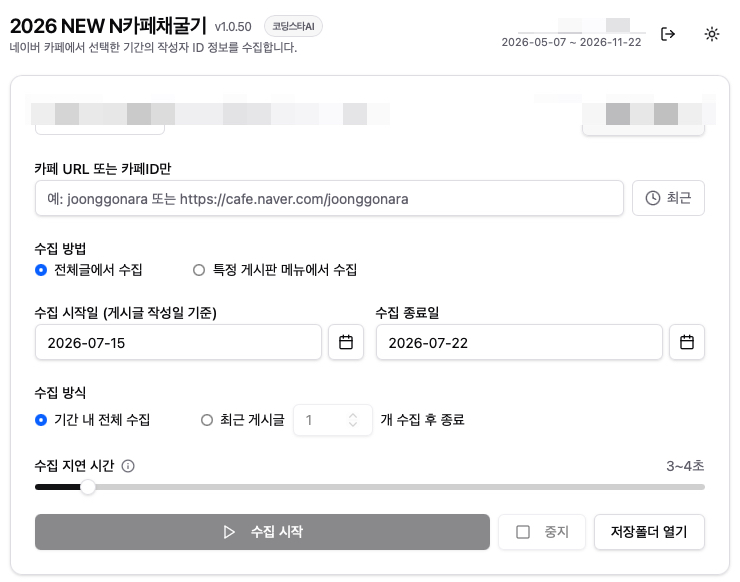
Task: Select the 전체글에서 수집 radio option
Action: tap(41, 270)
